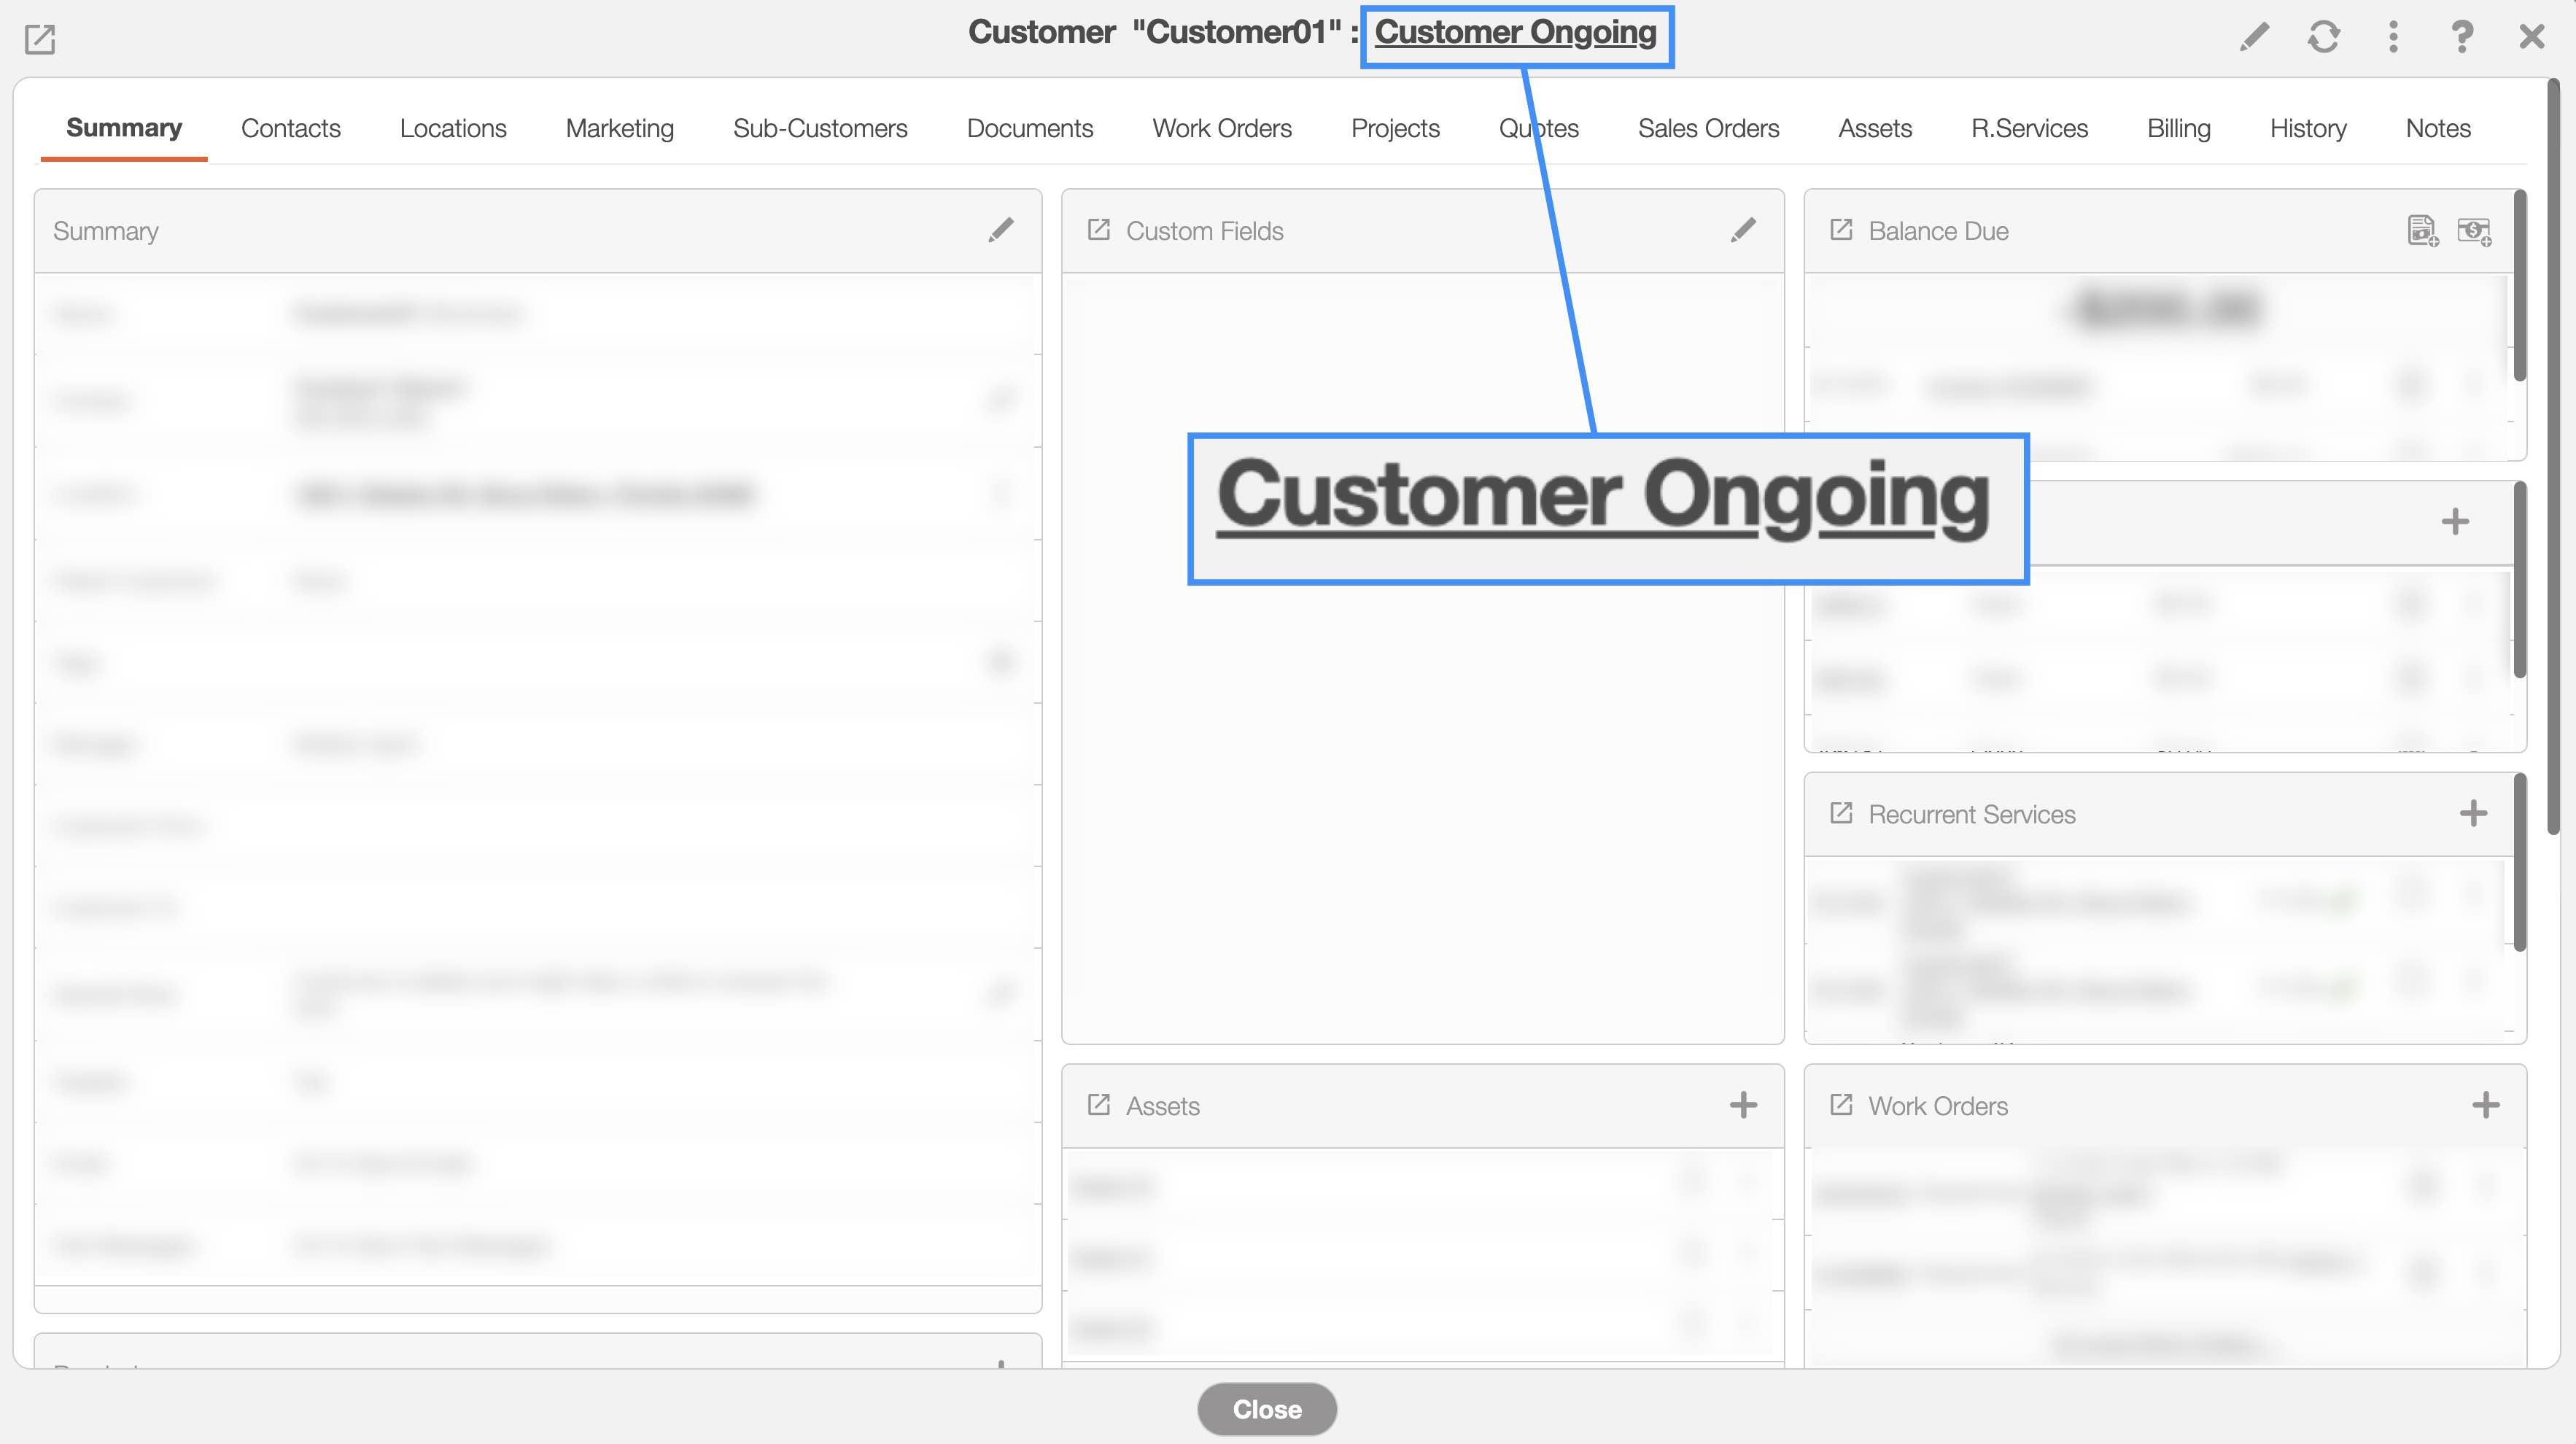The height and width of the screenshot is (1444, 2576).
Task: Click the refresh icon in title bar
Action: [x=2323, y=37]
